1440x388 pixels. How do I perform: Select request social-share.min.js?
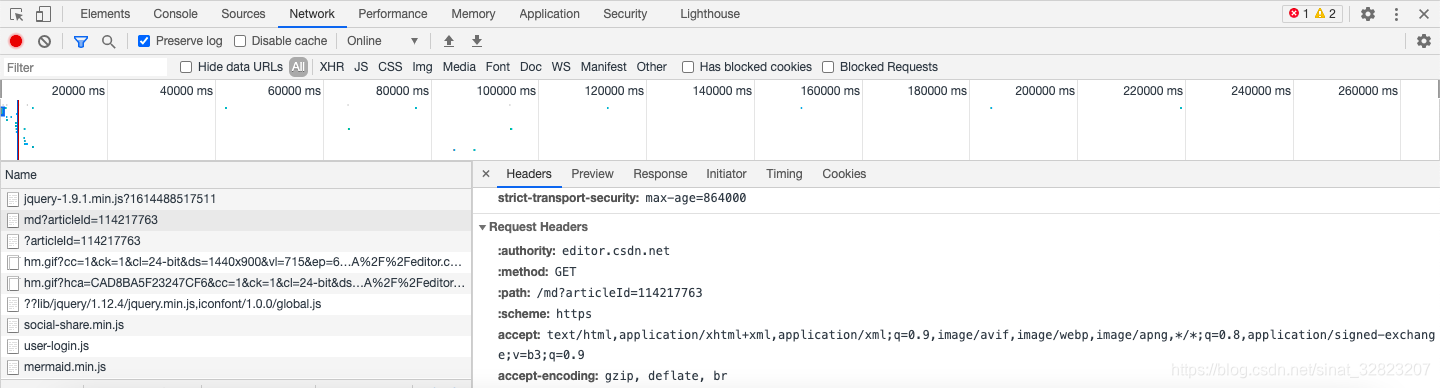[x=236, y=325]
